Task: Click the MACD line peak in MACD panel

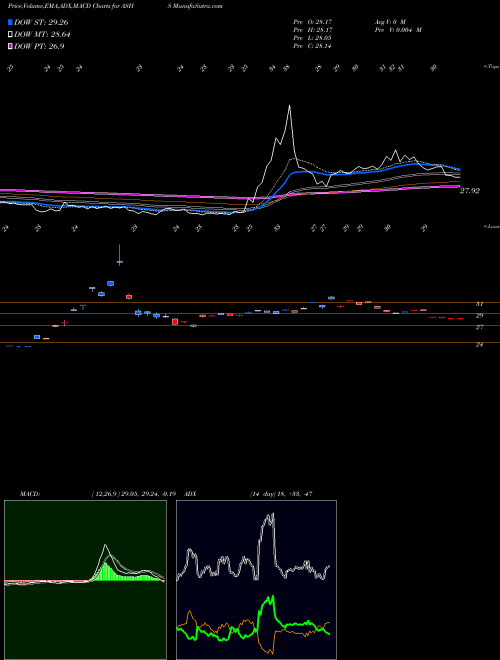Action: pyautogui.click(x=105, y=546)
